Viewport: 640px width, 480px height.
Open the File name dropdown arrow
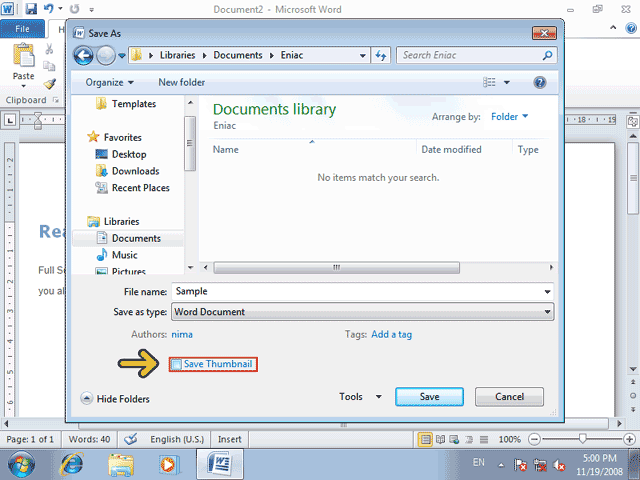(x=547, y=292)
